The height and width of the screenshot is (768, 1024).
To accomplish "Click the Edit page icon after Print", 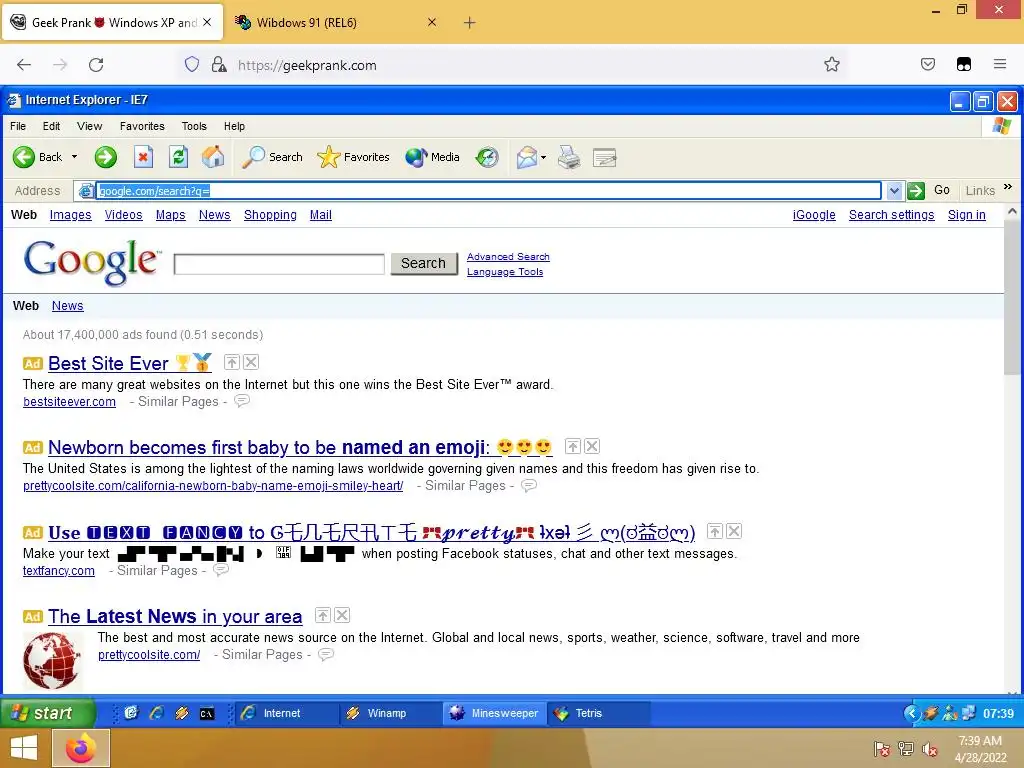I will 605,157.
